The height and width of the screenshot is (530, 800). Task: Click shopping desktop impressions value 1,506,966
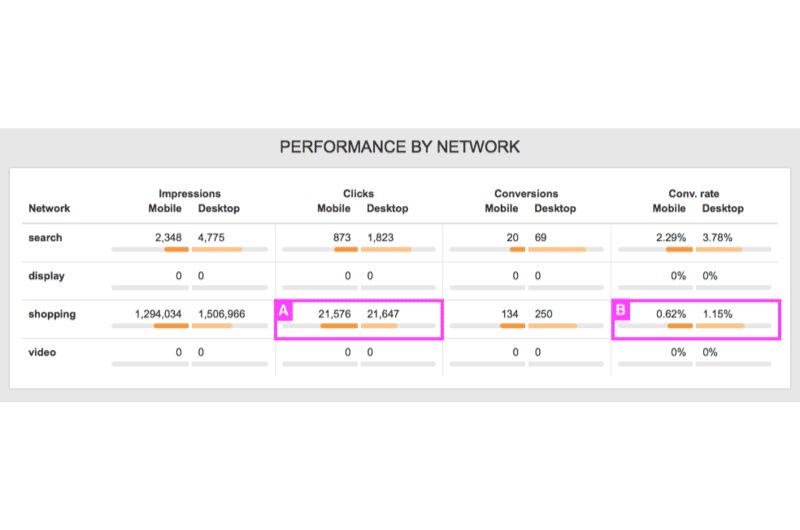coord(221,314)
